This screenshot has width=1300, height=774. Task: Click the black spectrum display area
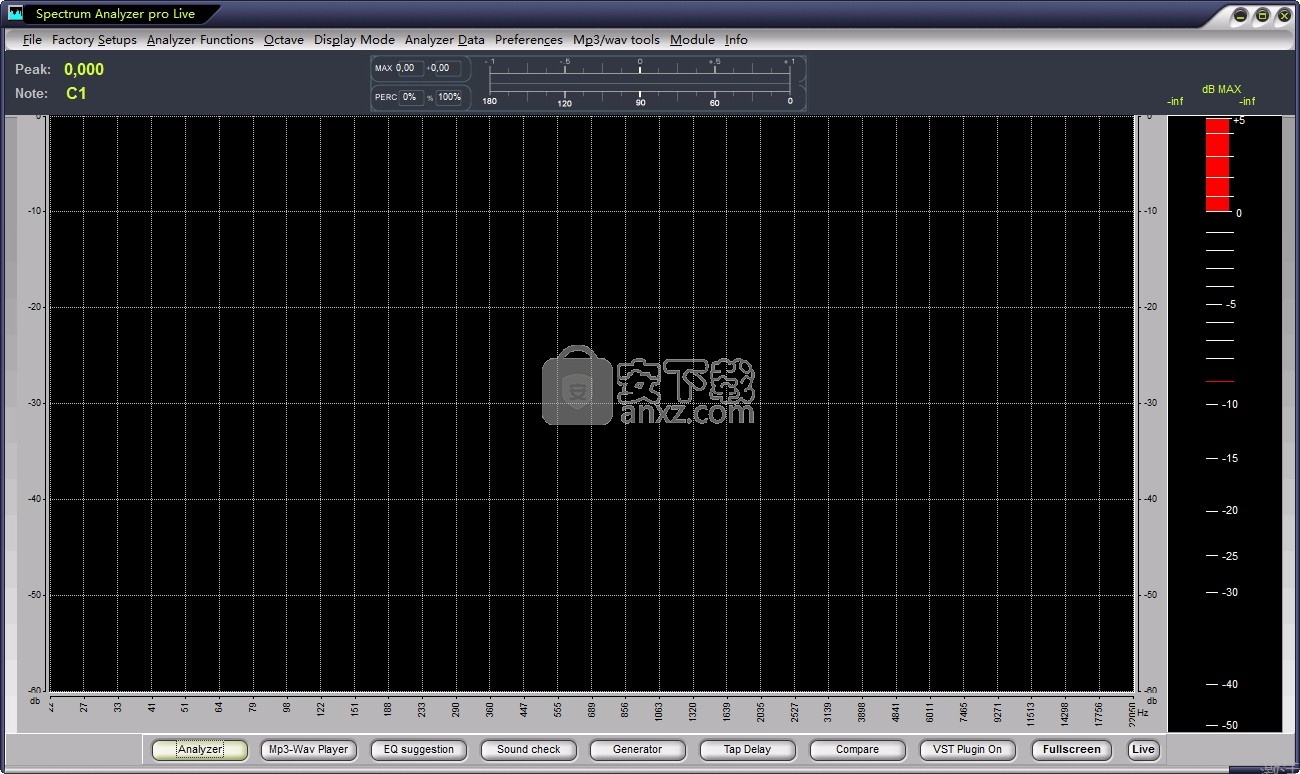tap(591, 403)
